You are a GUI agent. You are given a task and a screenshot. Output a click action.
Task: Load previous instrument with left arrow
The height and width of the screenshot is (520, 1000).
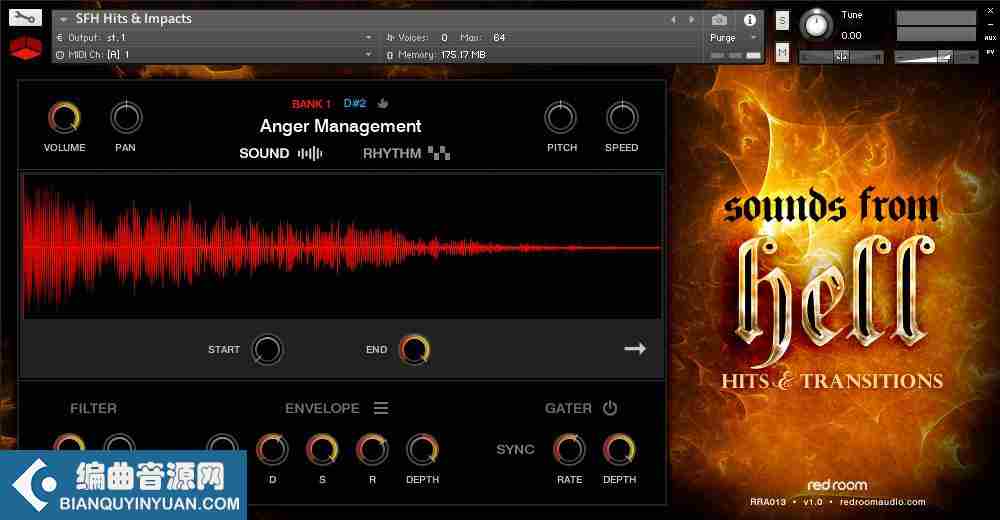pos(673,20)
